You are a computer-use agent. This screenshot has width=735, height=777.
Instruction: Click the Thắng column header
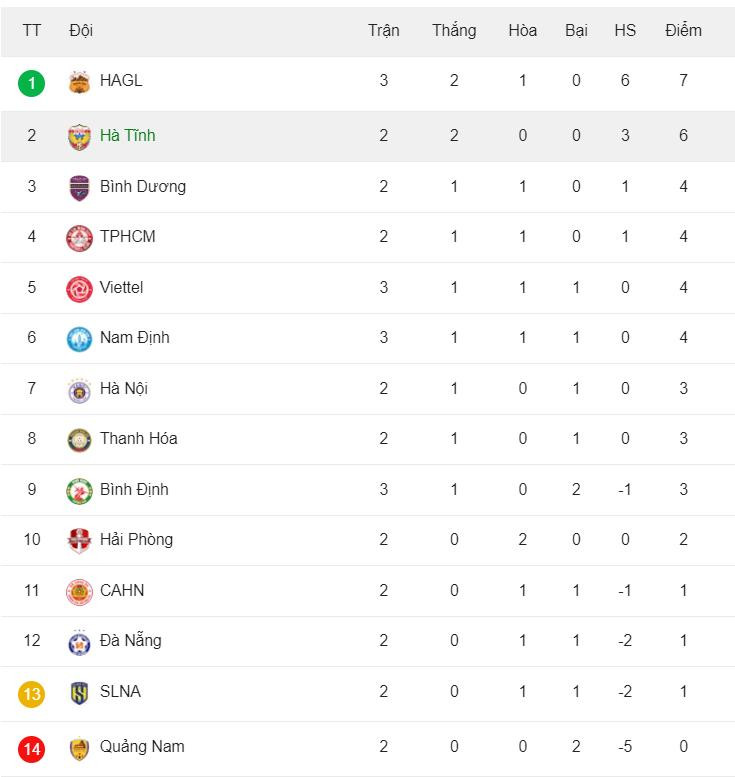tap(454, 30)
